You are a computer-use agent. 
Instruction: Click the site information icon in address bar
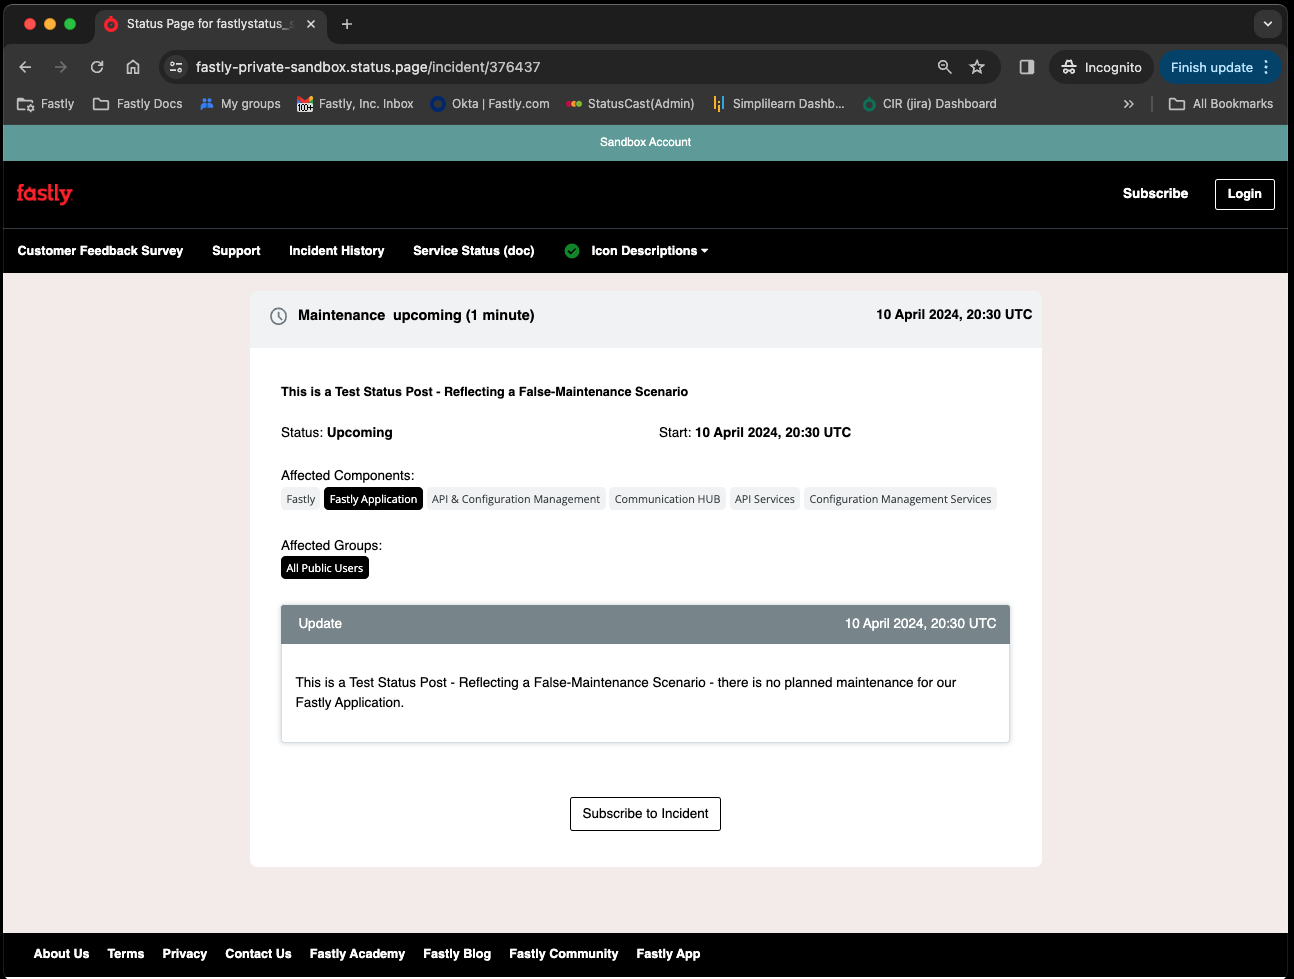pyautogui.click(x=176, y=67)
